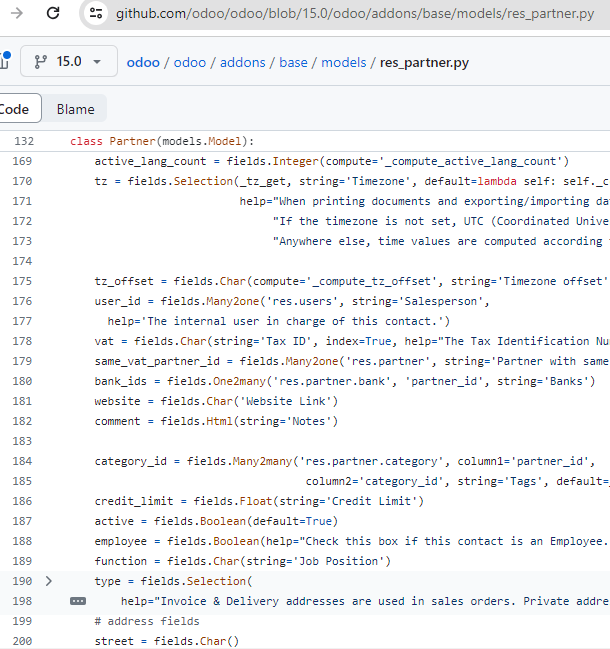This screenshot has height=649, width=610.
Task: Expand collapsed code at line 190
Action: (49, 581)
